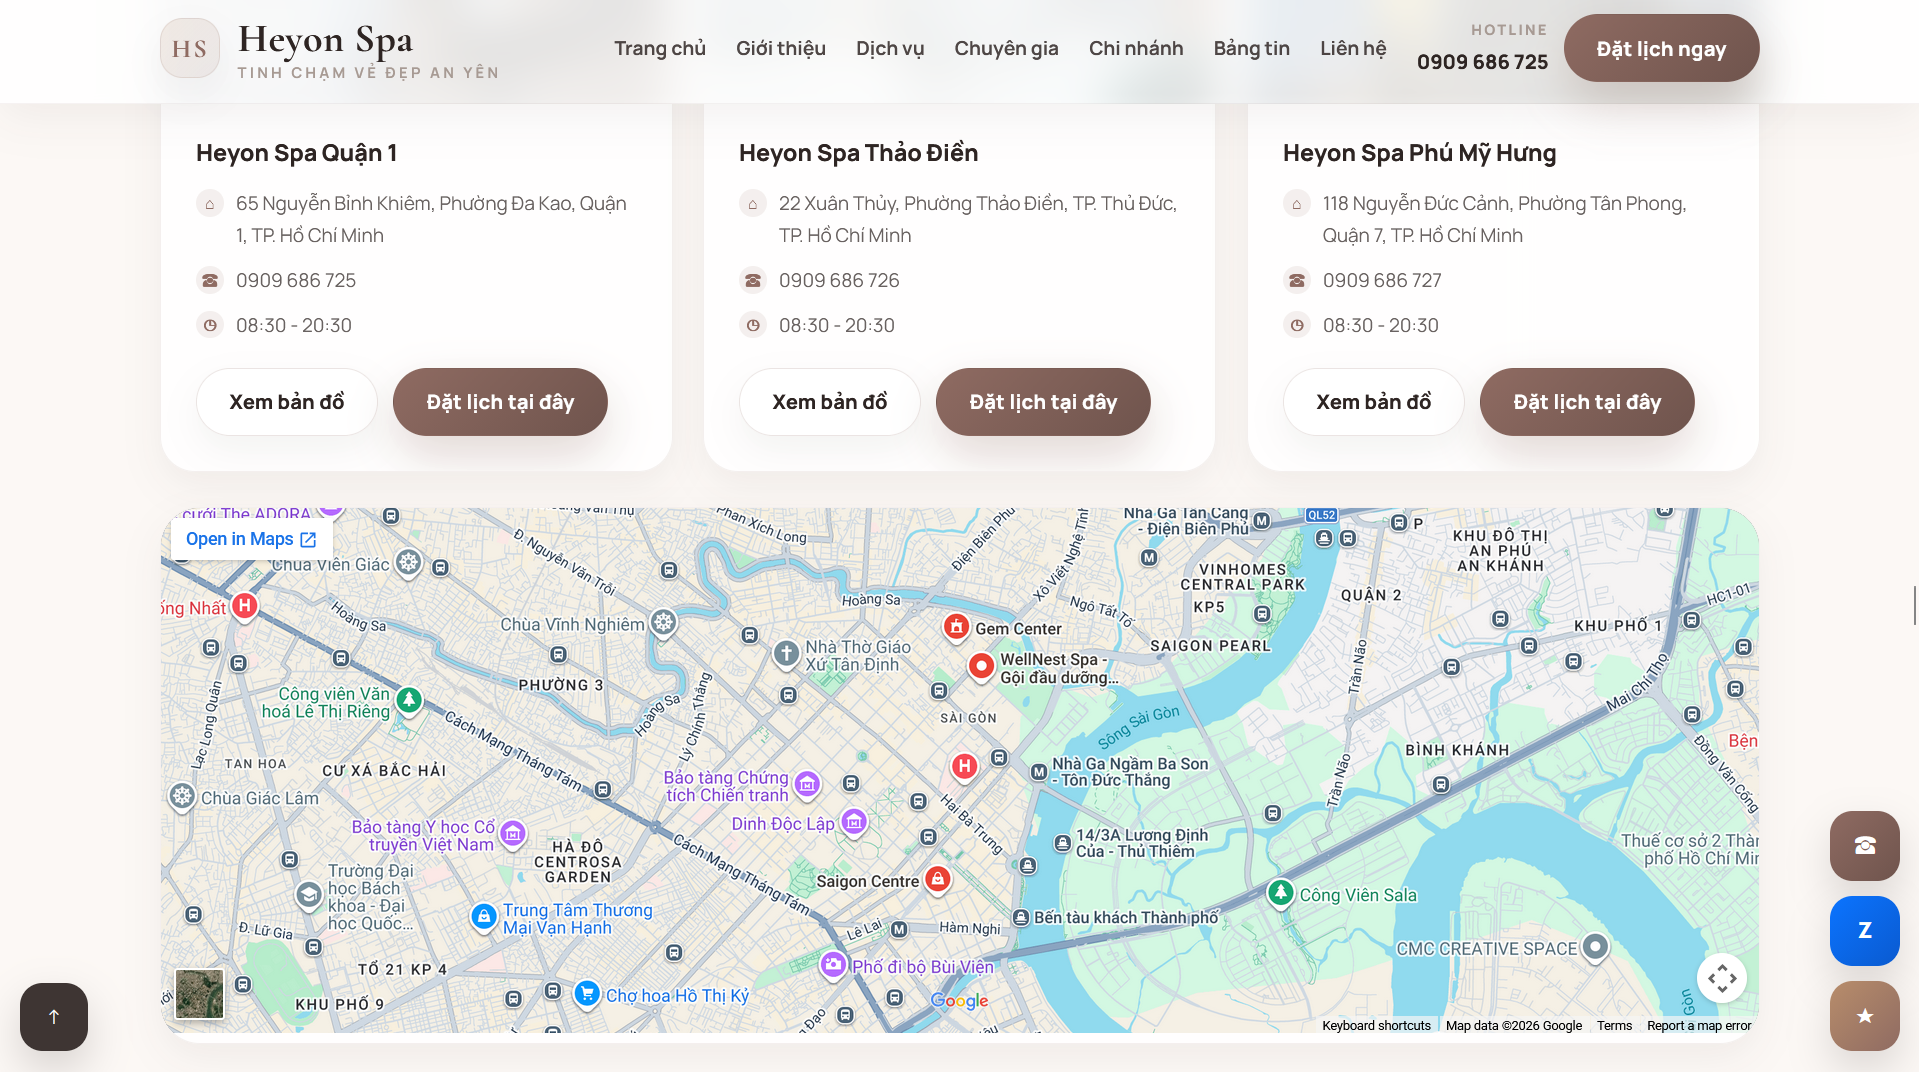The height and width of the screenshot is (1072, 1919).
Task: Click the Dinh Độc Lập museum marker
Action: click(854, 821)
